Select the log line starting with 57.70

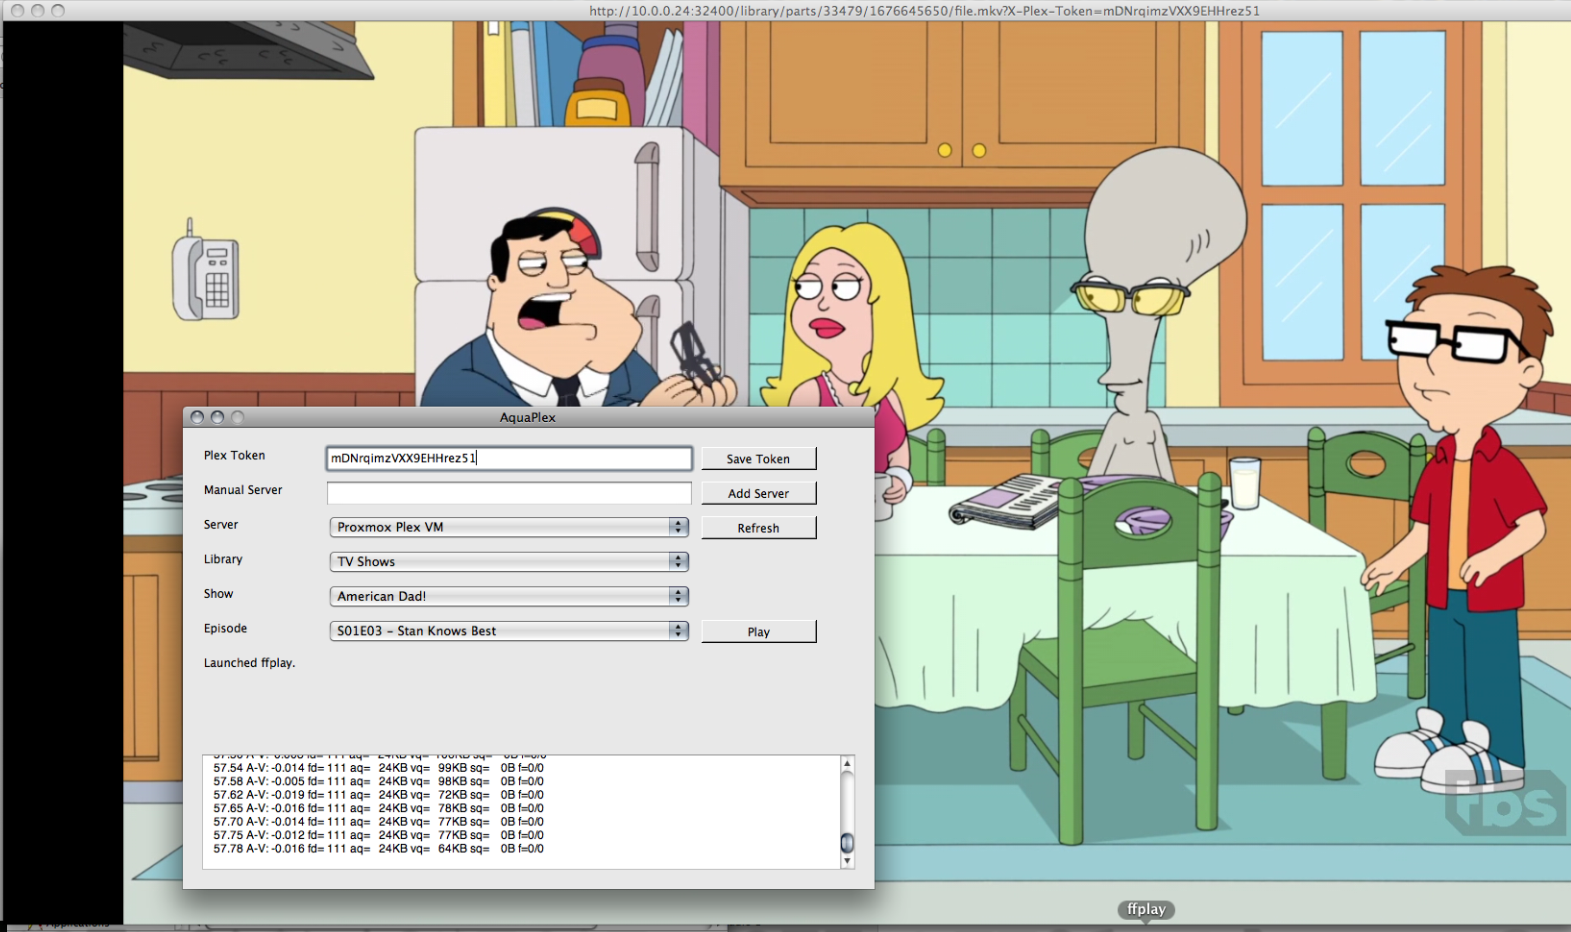[379, 822]
